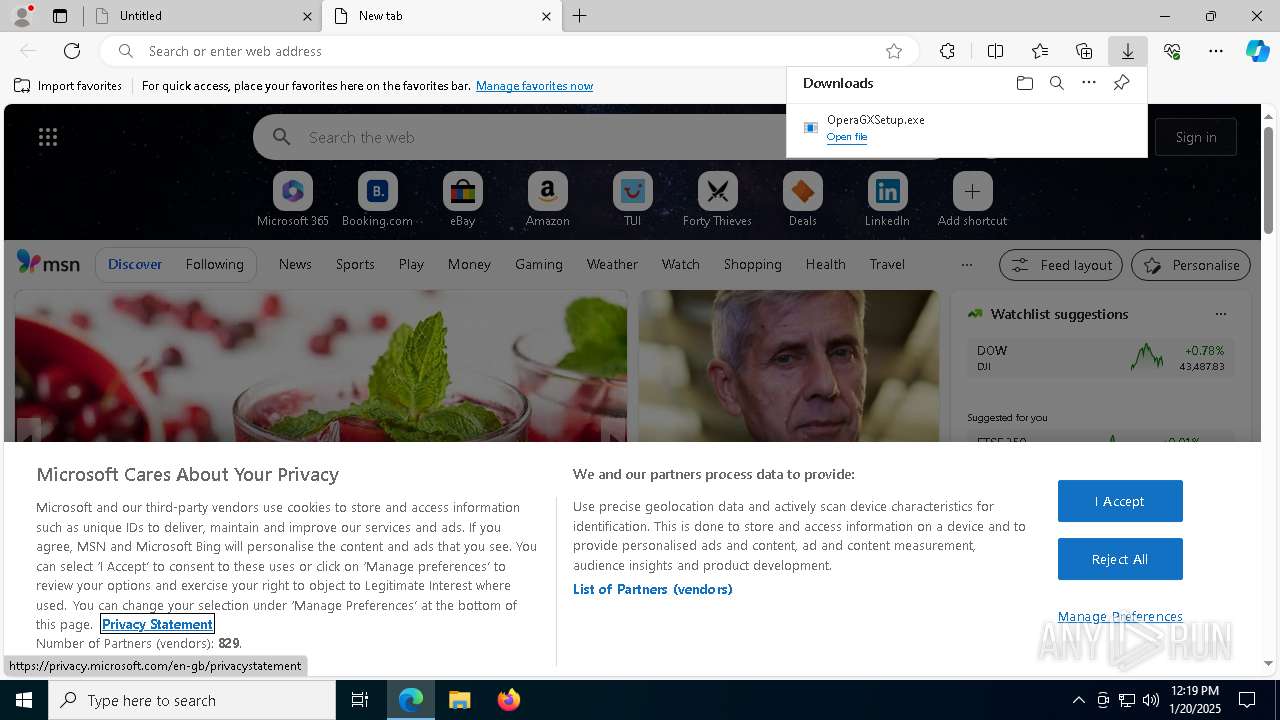Screen dimensions: 1280x720
Task: Open the Privacy Statement link
Action: pyautogui.click(x=158, y=624)
